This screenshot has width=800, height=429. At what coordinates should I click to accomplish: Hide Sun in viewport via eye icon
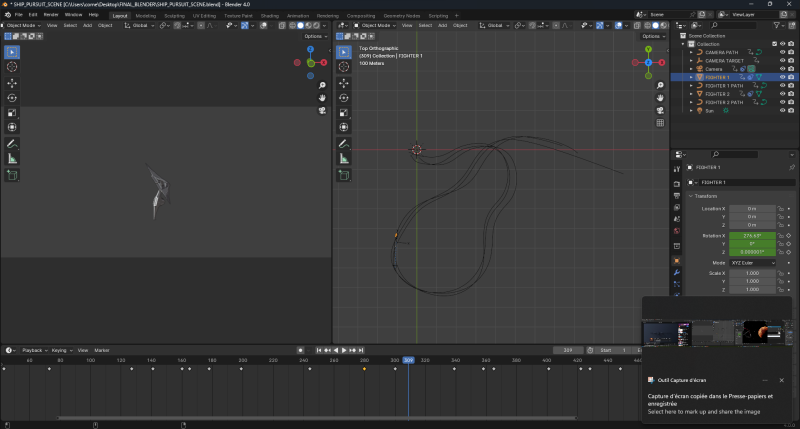tap(782, 111)
